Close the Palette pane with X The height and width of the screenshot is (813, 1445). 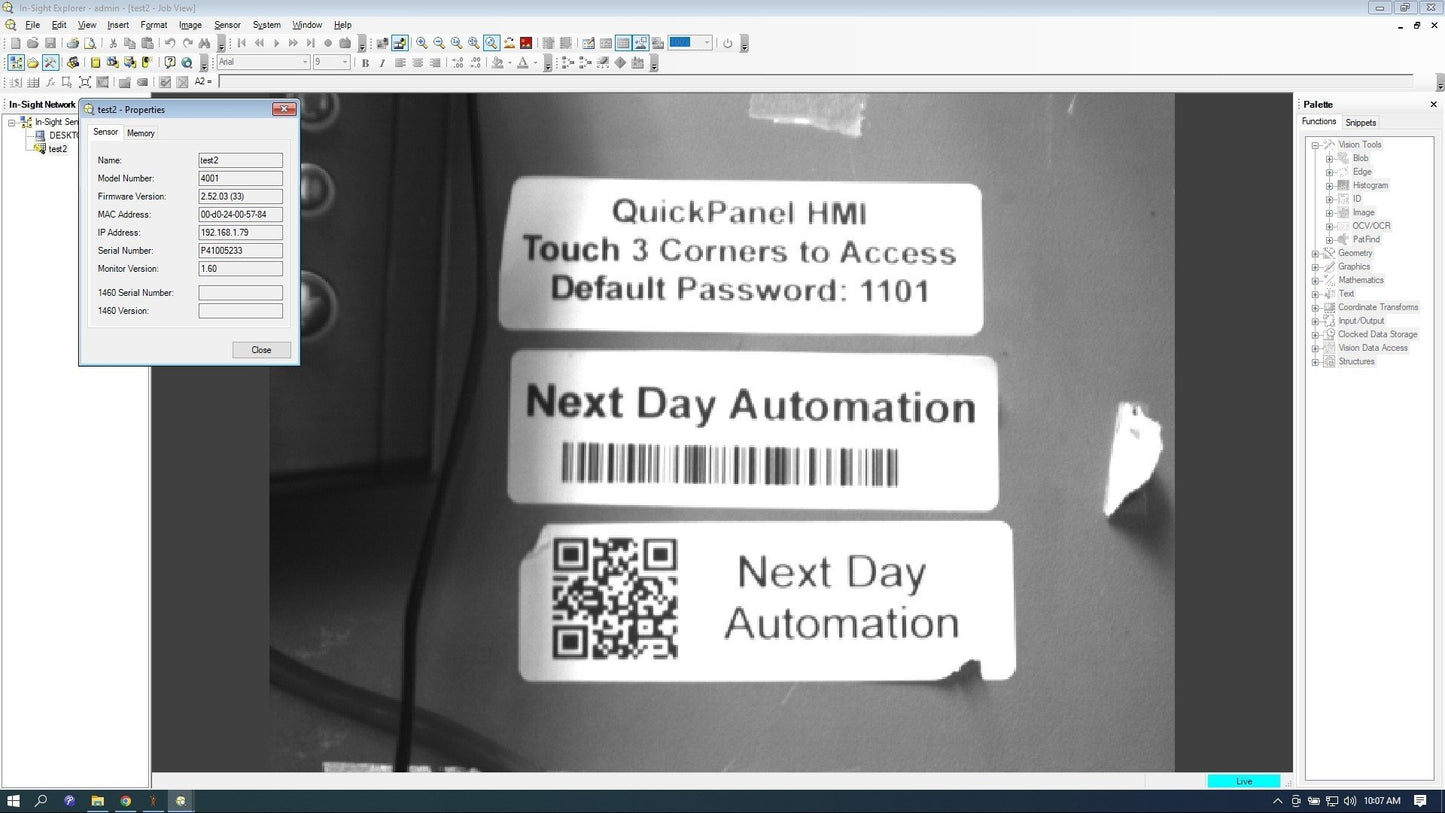(x=1433, y=104)
